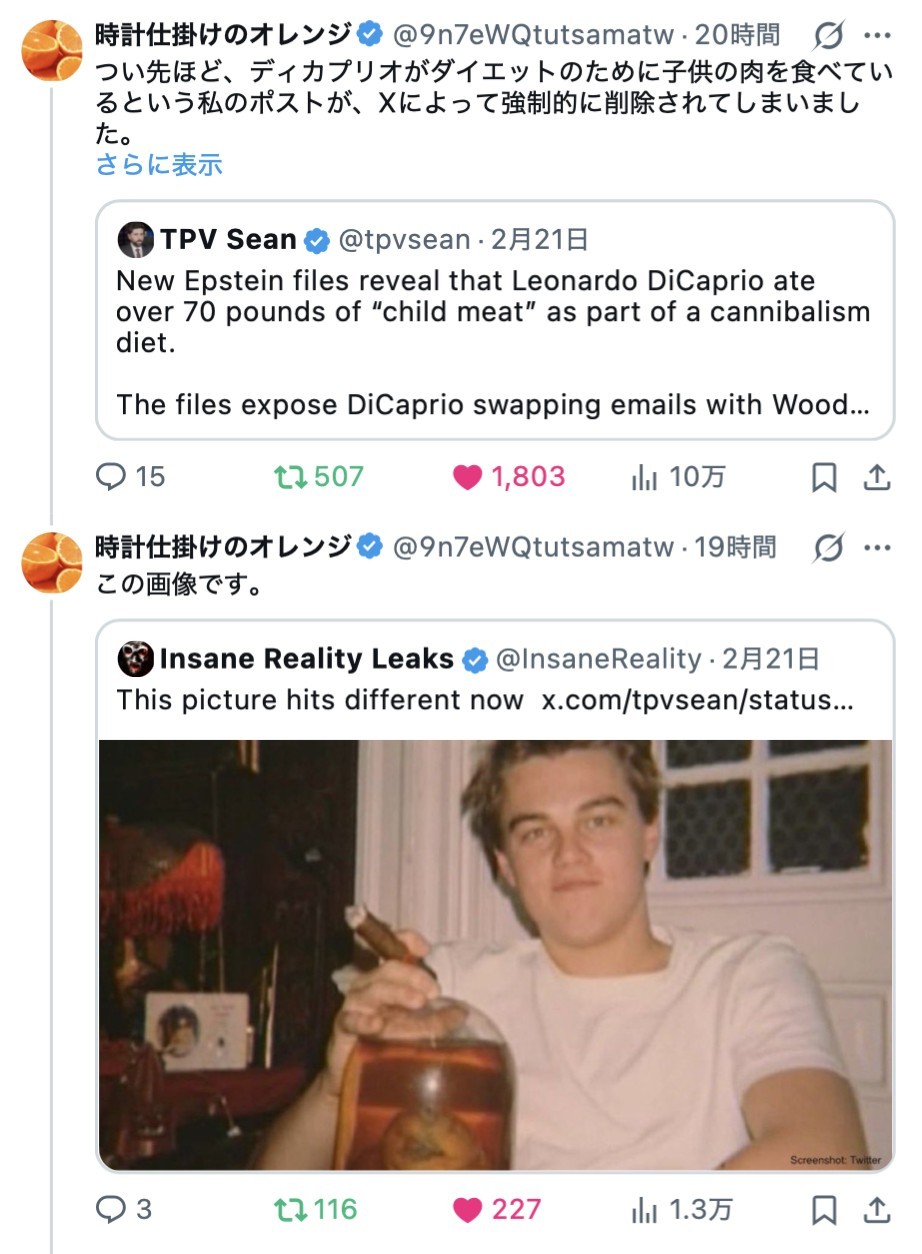Open more options menu on first post
Viewport: 922px width, 1254px height.
(877, 36)
